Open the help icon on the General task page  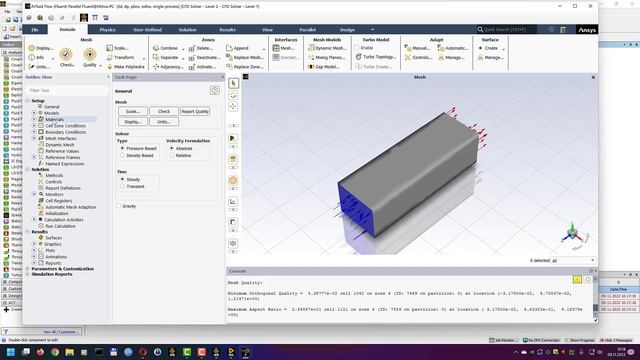(x=215, y=90)
